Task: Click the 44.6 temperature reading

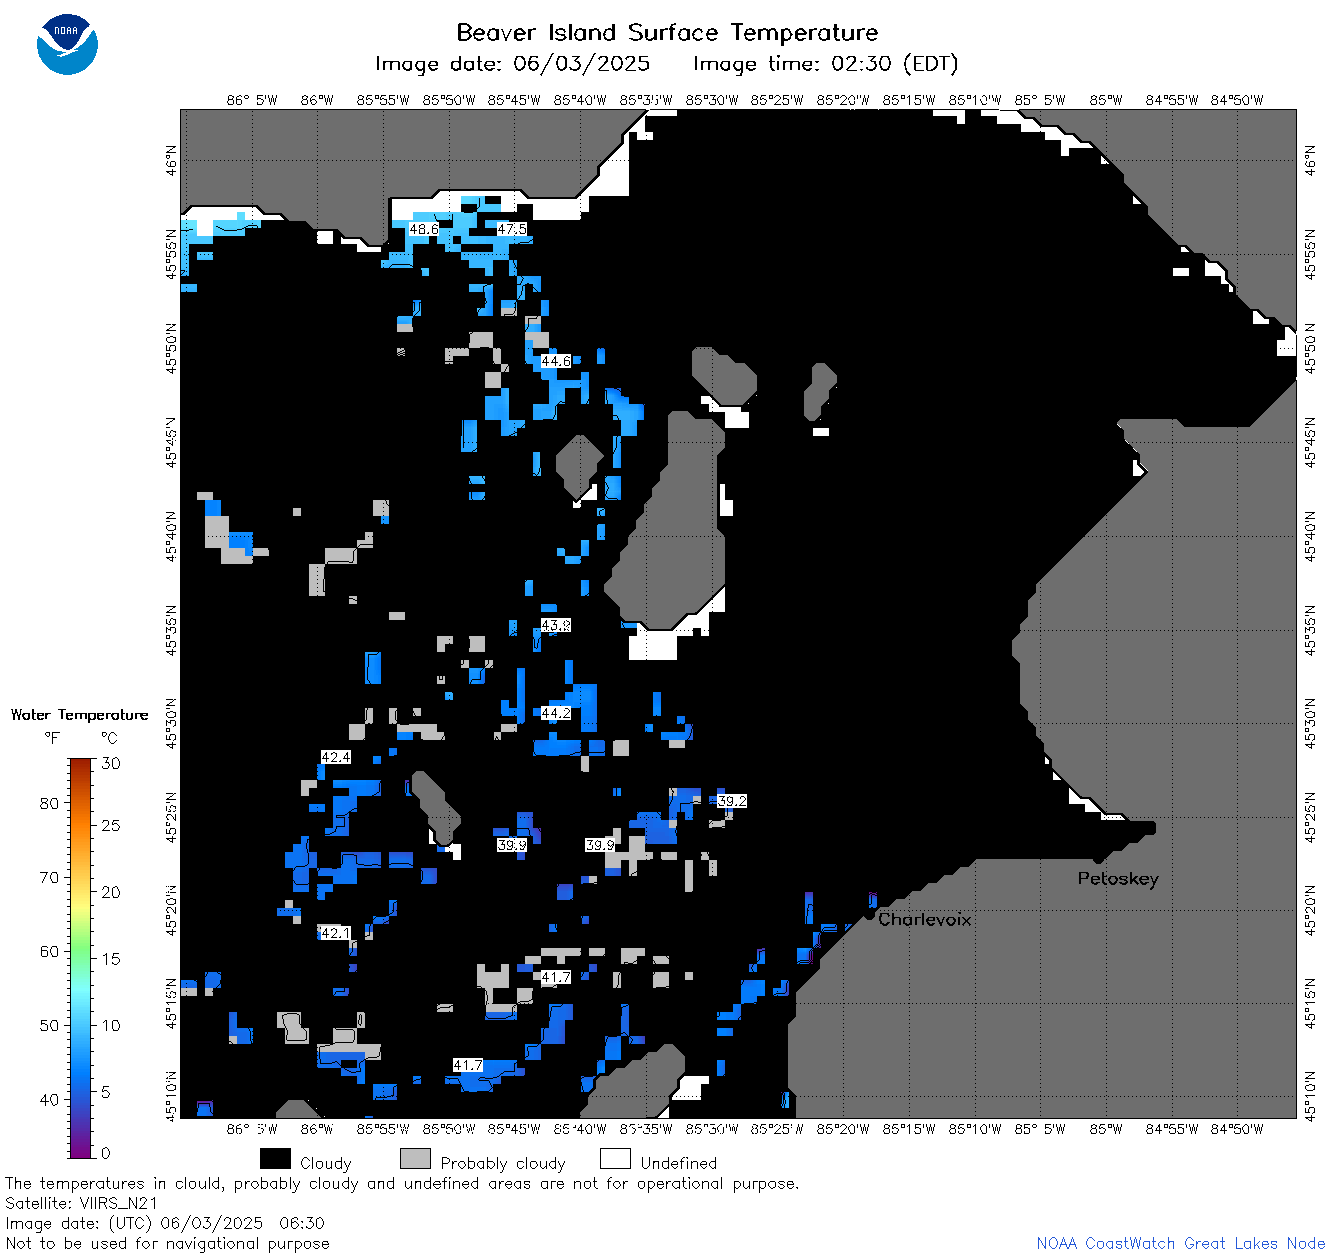Action: click(556, 361)
